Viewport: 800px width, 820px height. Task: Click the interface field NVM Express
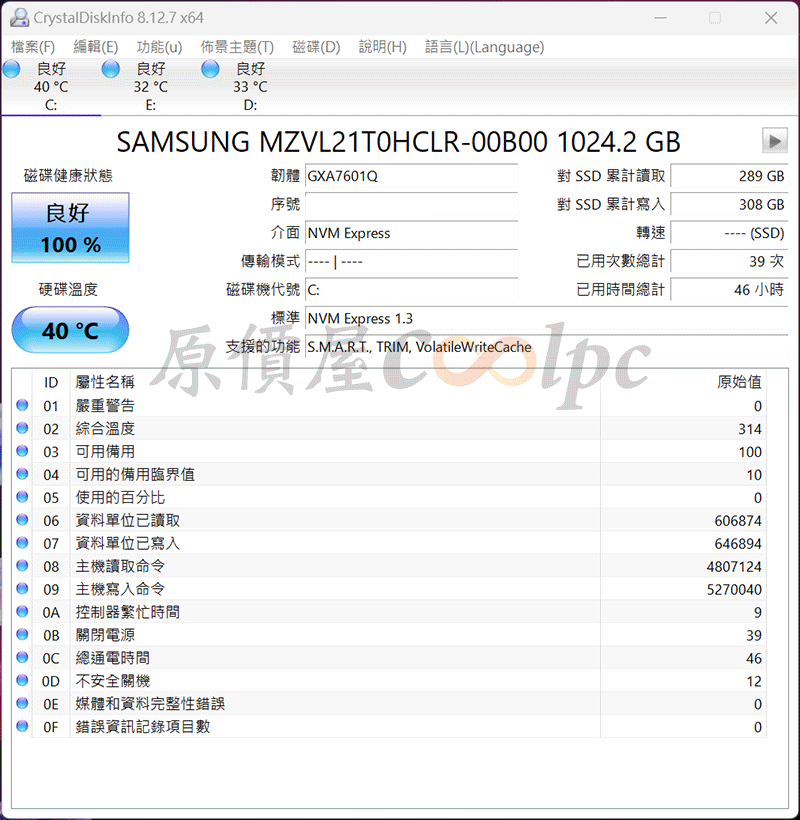pyautogui.click(x=412, y=233)
